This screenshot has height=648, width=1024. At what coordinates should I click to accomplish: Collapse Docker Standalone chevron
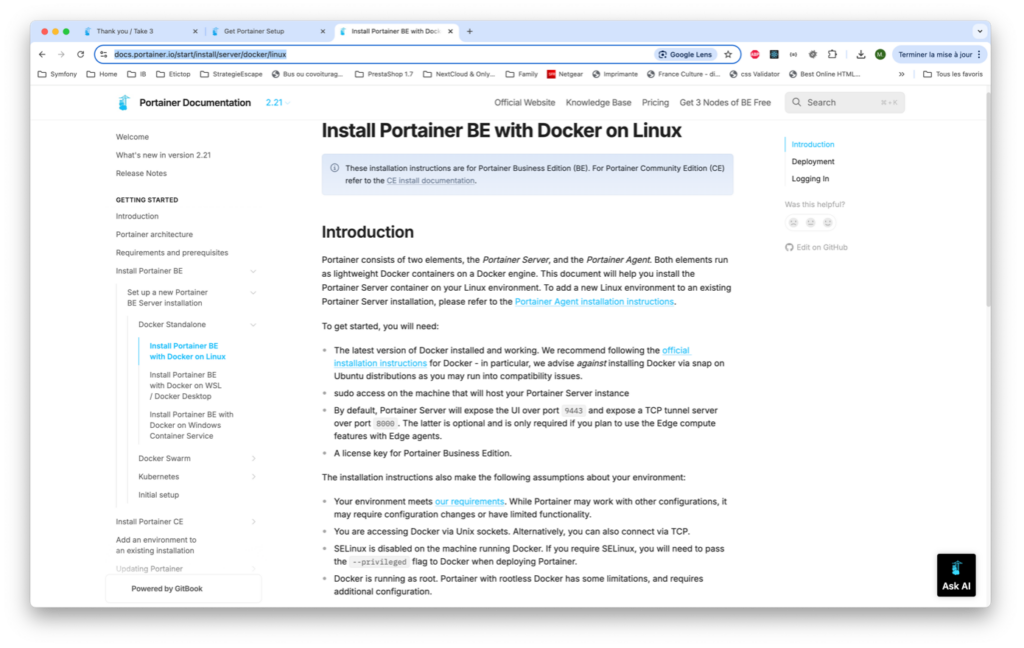[253, 325]
